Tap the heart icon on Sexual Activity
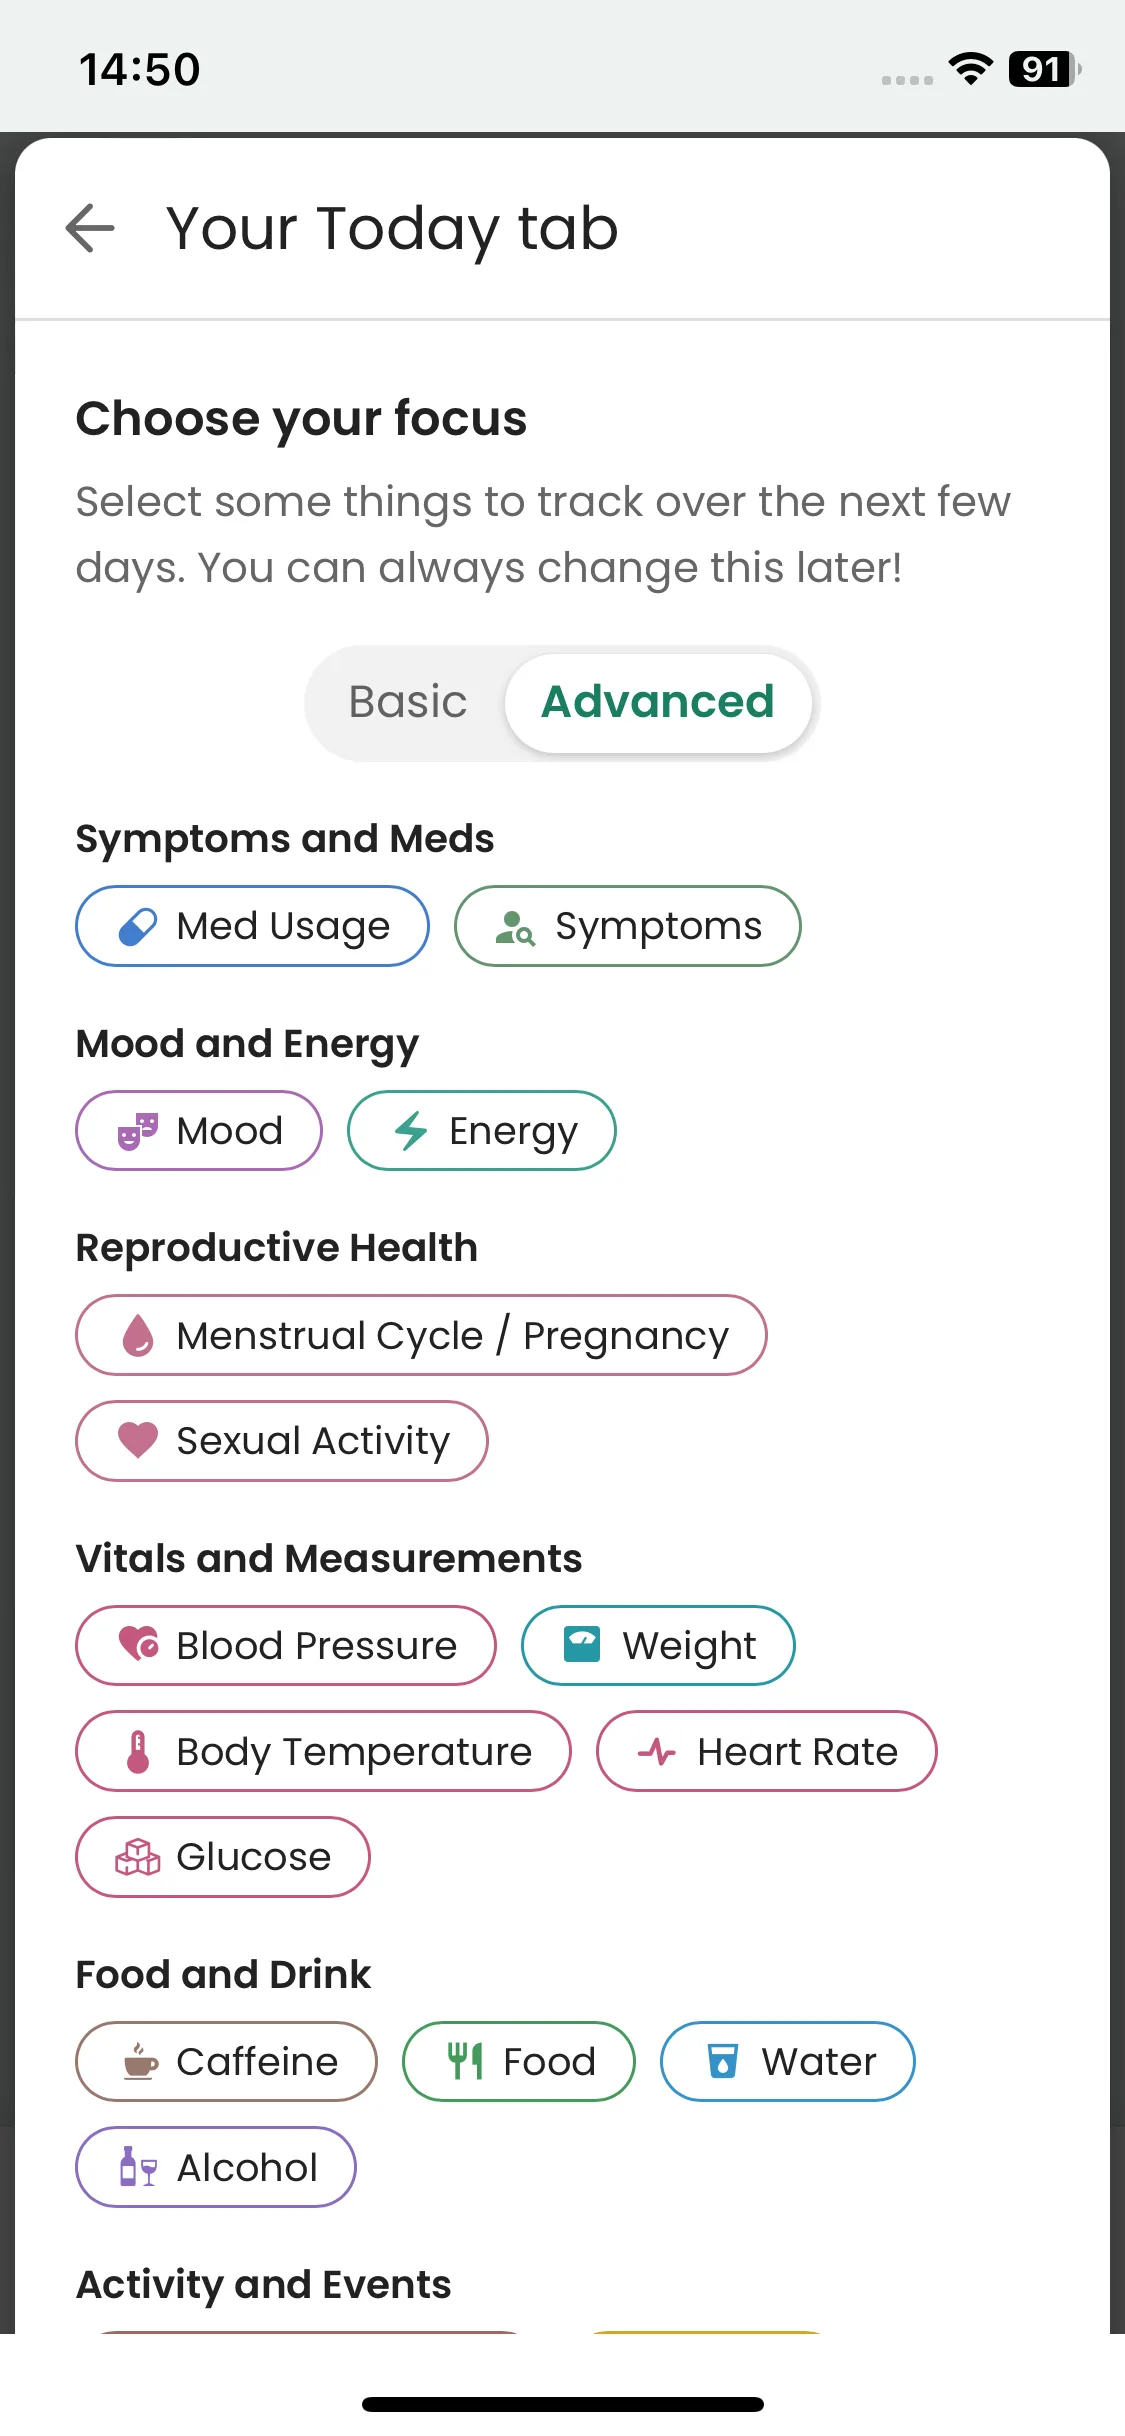Screen dimensions: 1125x2436 pyautogui.click(x=138, y=1441)
